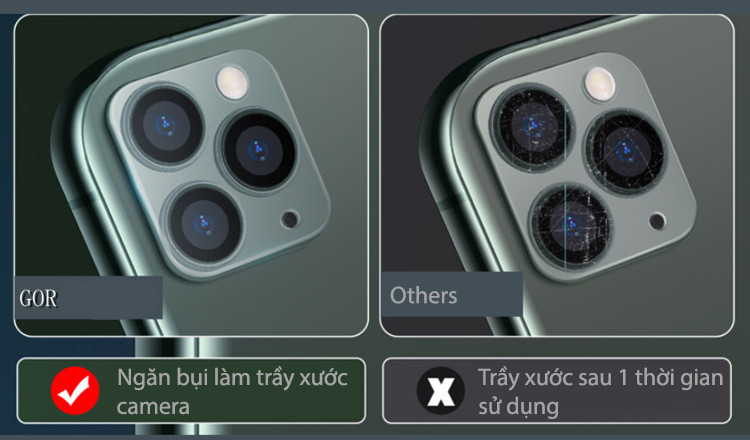Select the GOR comparison image panel
The width and height of the screenshot is (750, 440).
(191, 176)
